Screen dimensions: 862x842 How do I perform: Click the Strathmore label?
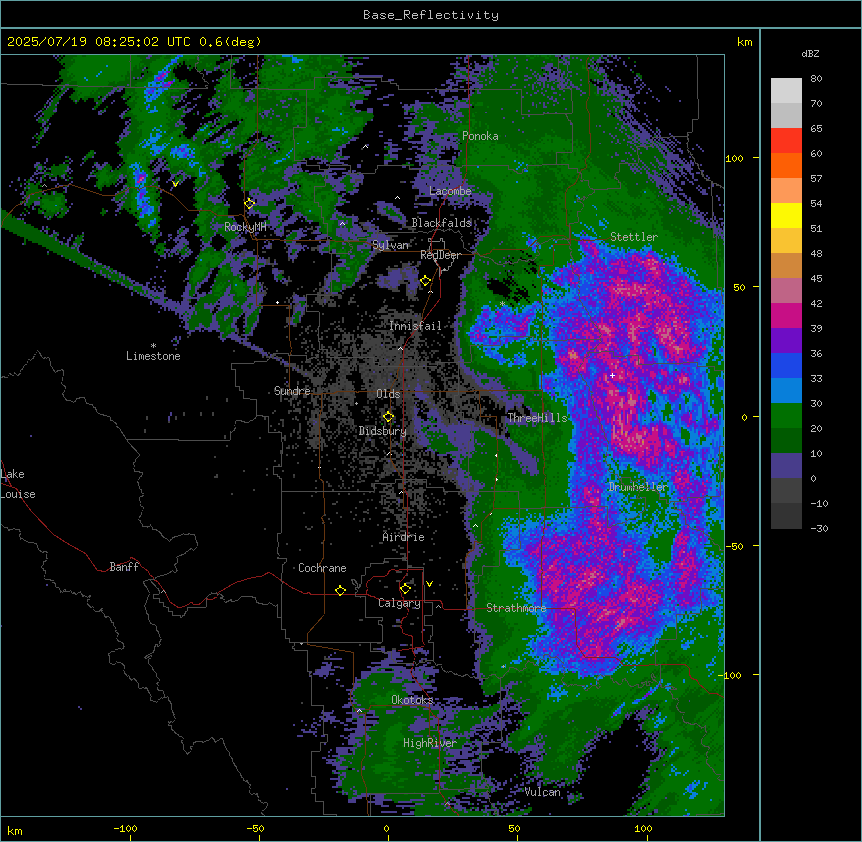(516, 608)
